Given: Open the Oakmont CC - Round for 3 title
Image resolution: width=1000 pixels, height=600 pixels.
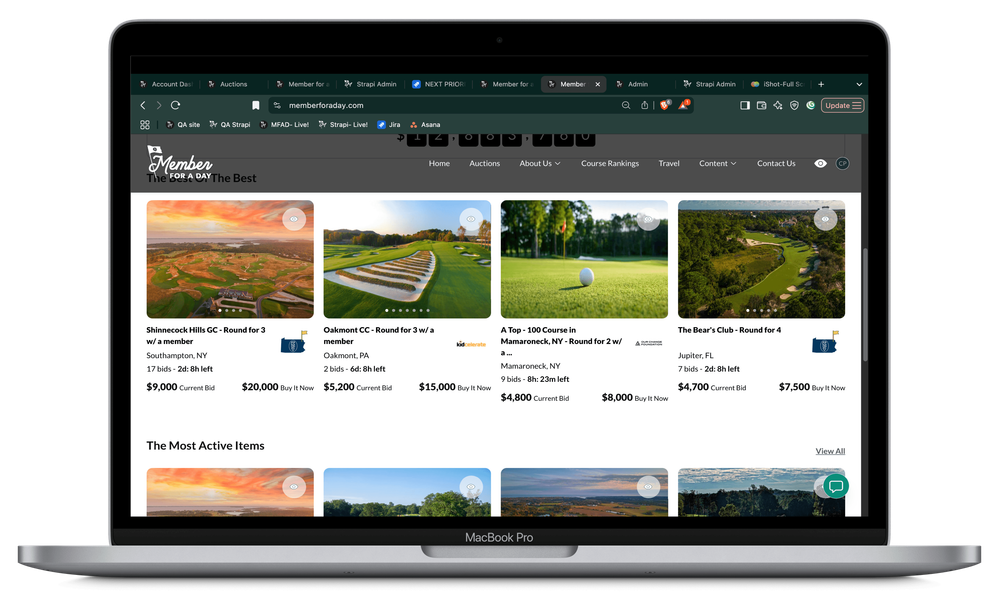Looking at the screenshot, I should [x=379, y=336].
